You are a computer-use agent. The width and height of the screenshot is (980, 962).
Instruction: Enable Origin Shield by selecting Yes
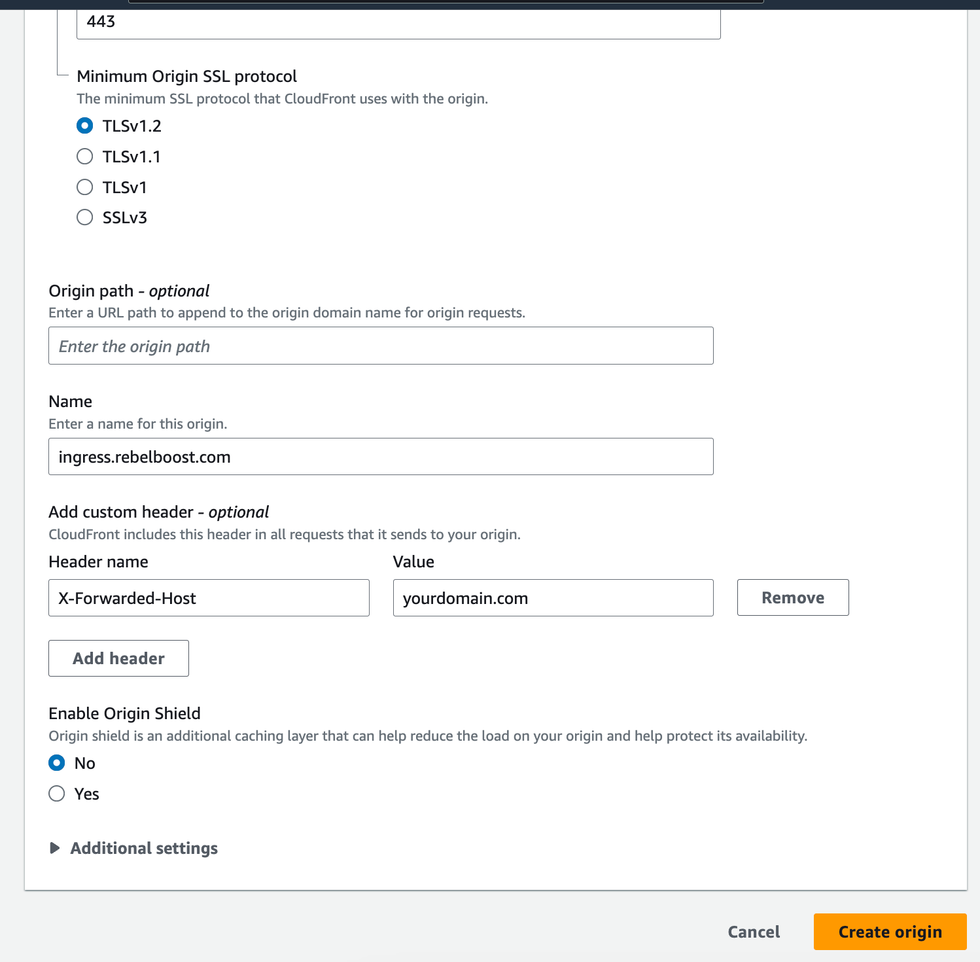[57, 794]
